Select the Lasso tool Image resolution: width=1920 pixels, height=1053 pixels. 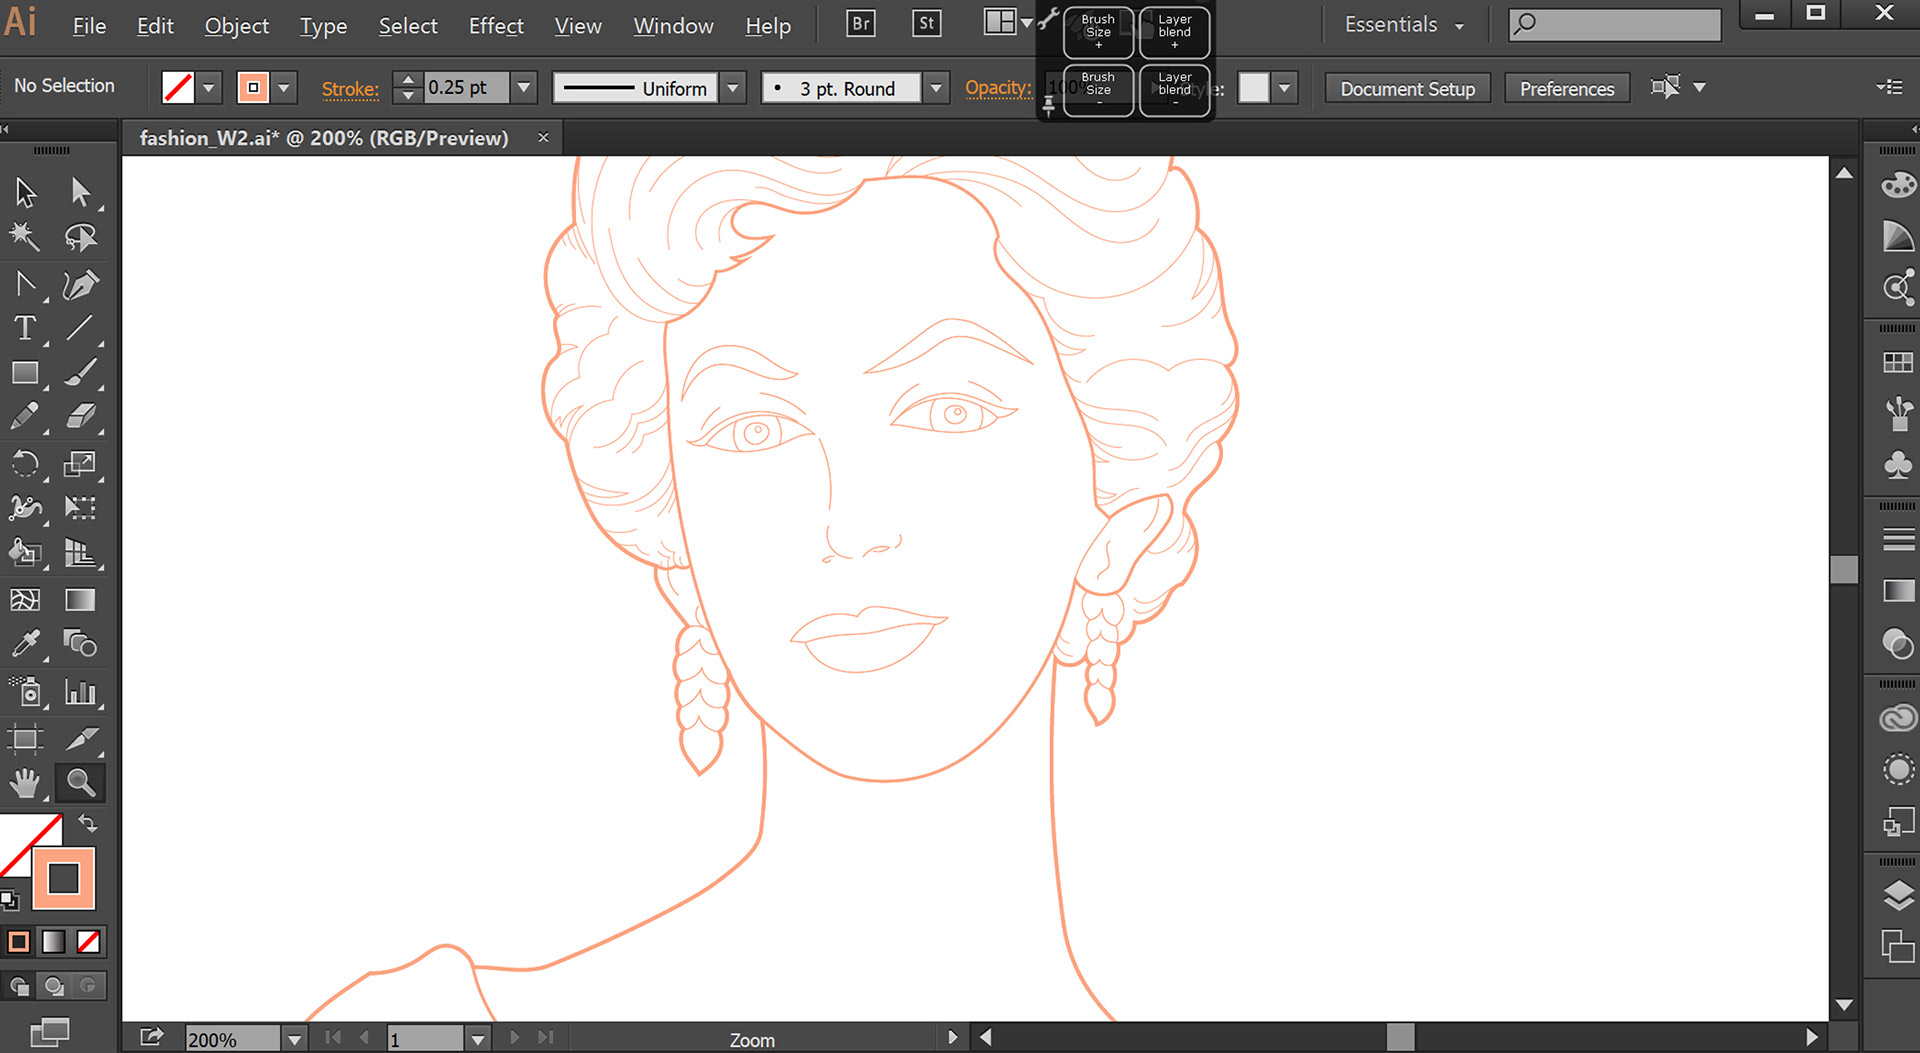[80, 237]
